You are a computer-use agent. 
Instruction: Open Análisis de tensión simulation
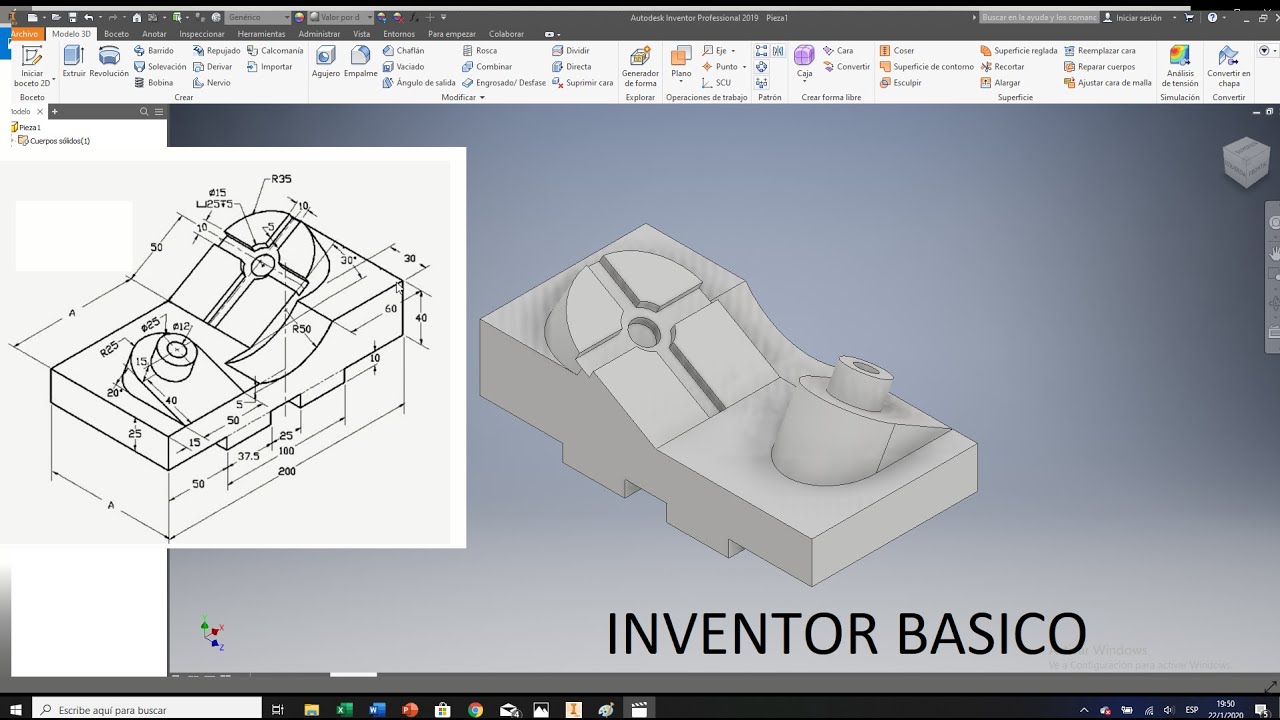[x=1180, y=66]
